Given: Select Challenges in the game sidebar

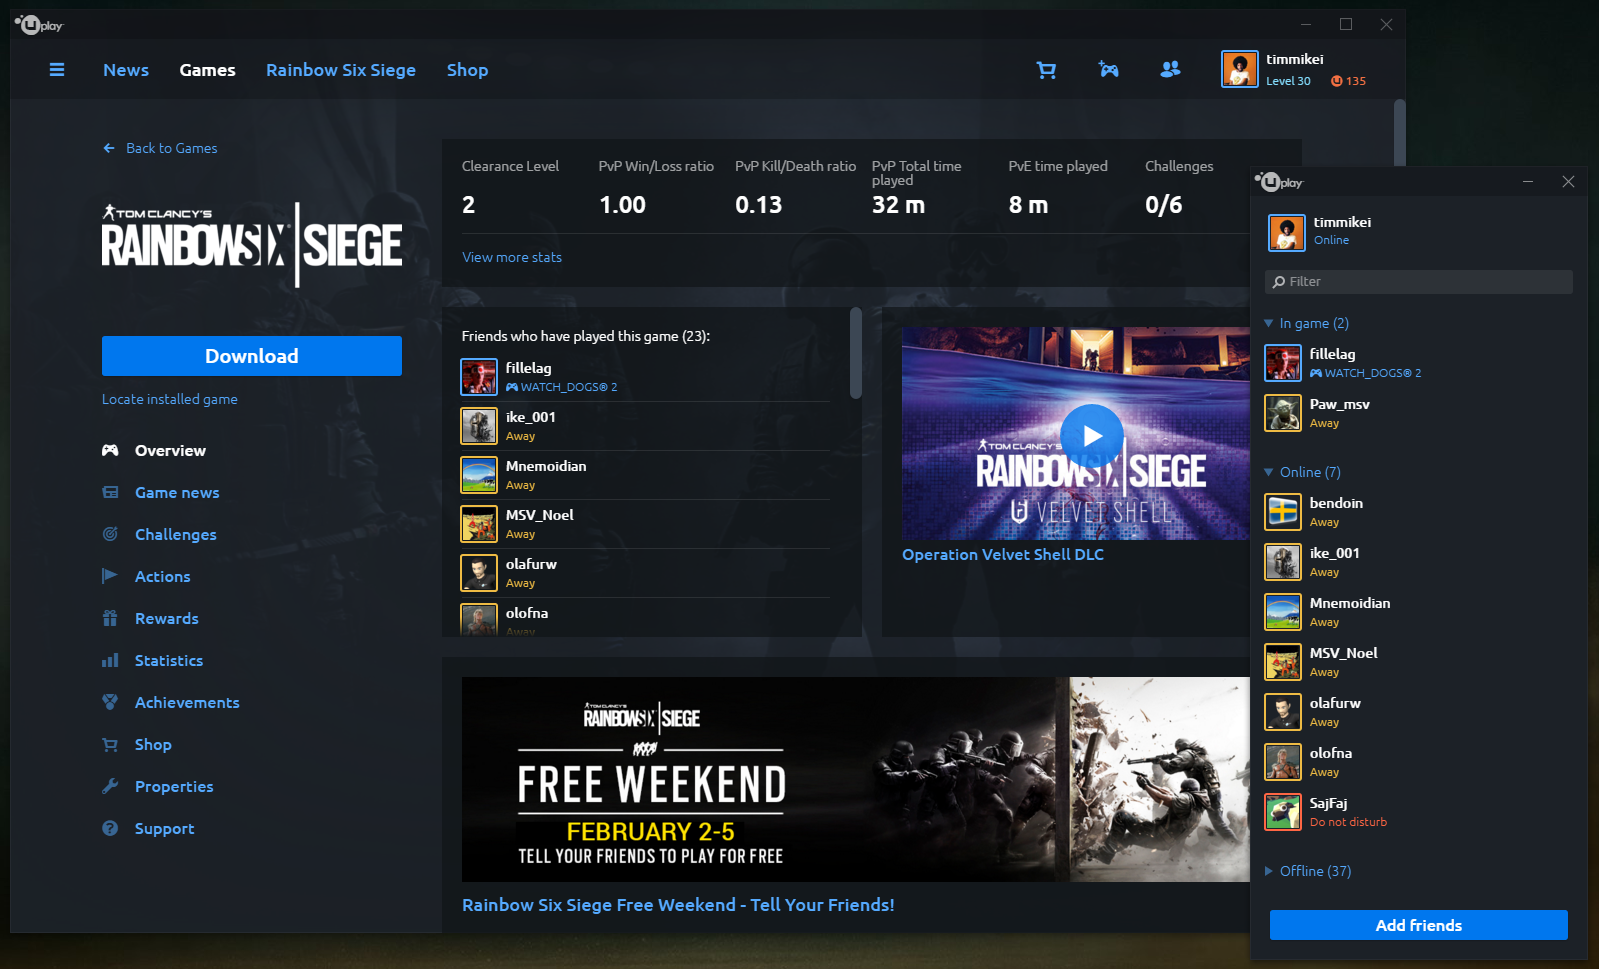Looking at the screenshot, I should click(x=176, y=534).
